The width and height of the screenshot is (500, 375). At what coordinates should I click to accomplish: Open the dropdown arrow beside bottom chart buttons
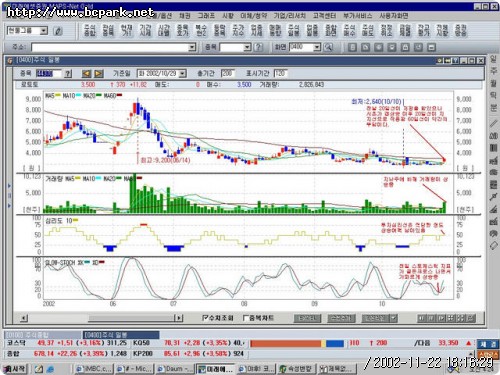click(394, 318)
